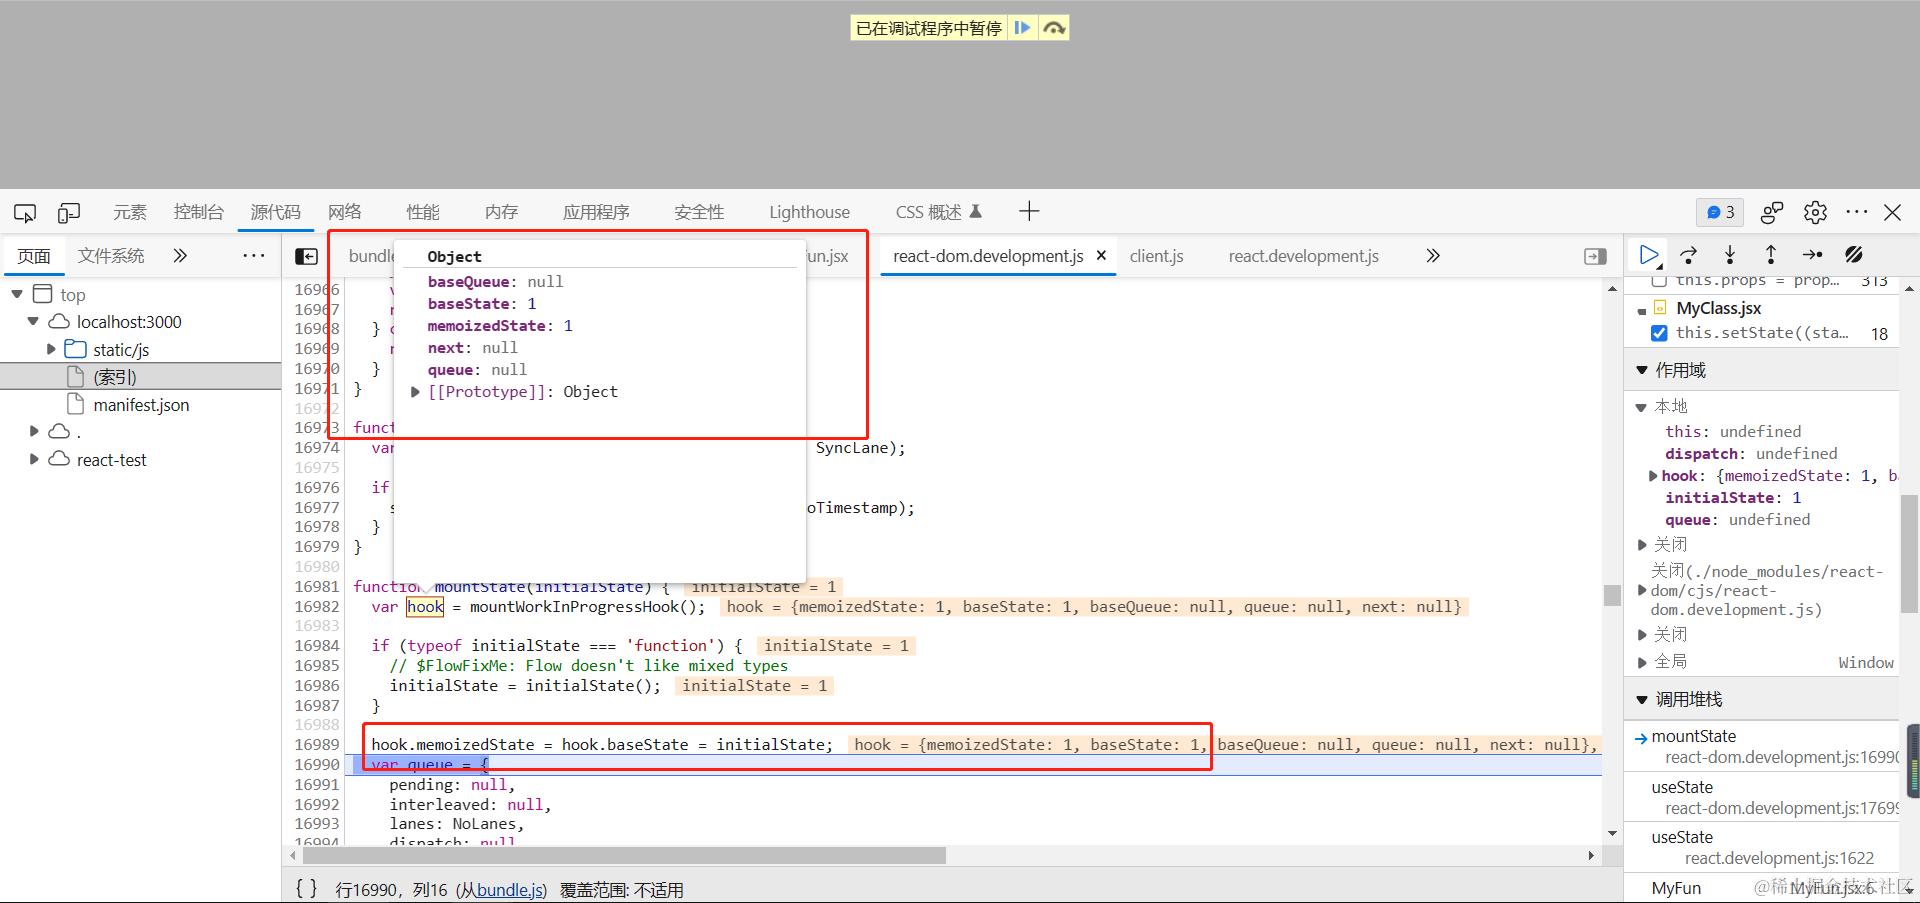Go to the 应用程序 tab

[x=596, y=212]
